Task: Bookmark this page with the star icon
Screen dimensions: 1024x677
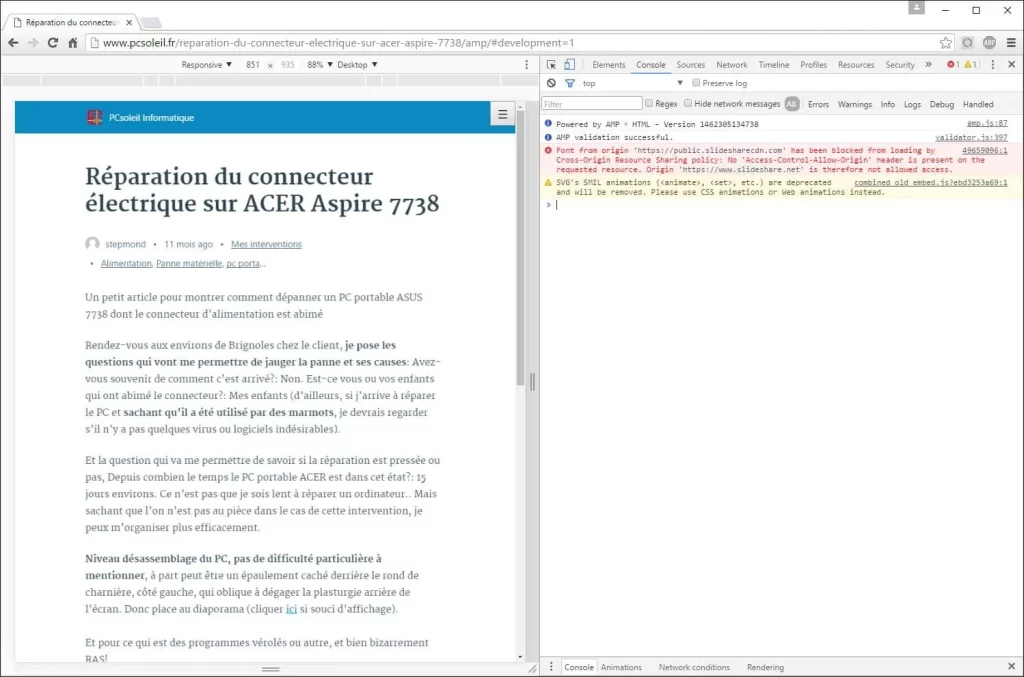Action: pos(945,43)
